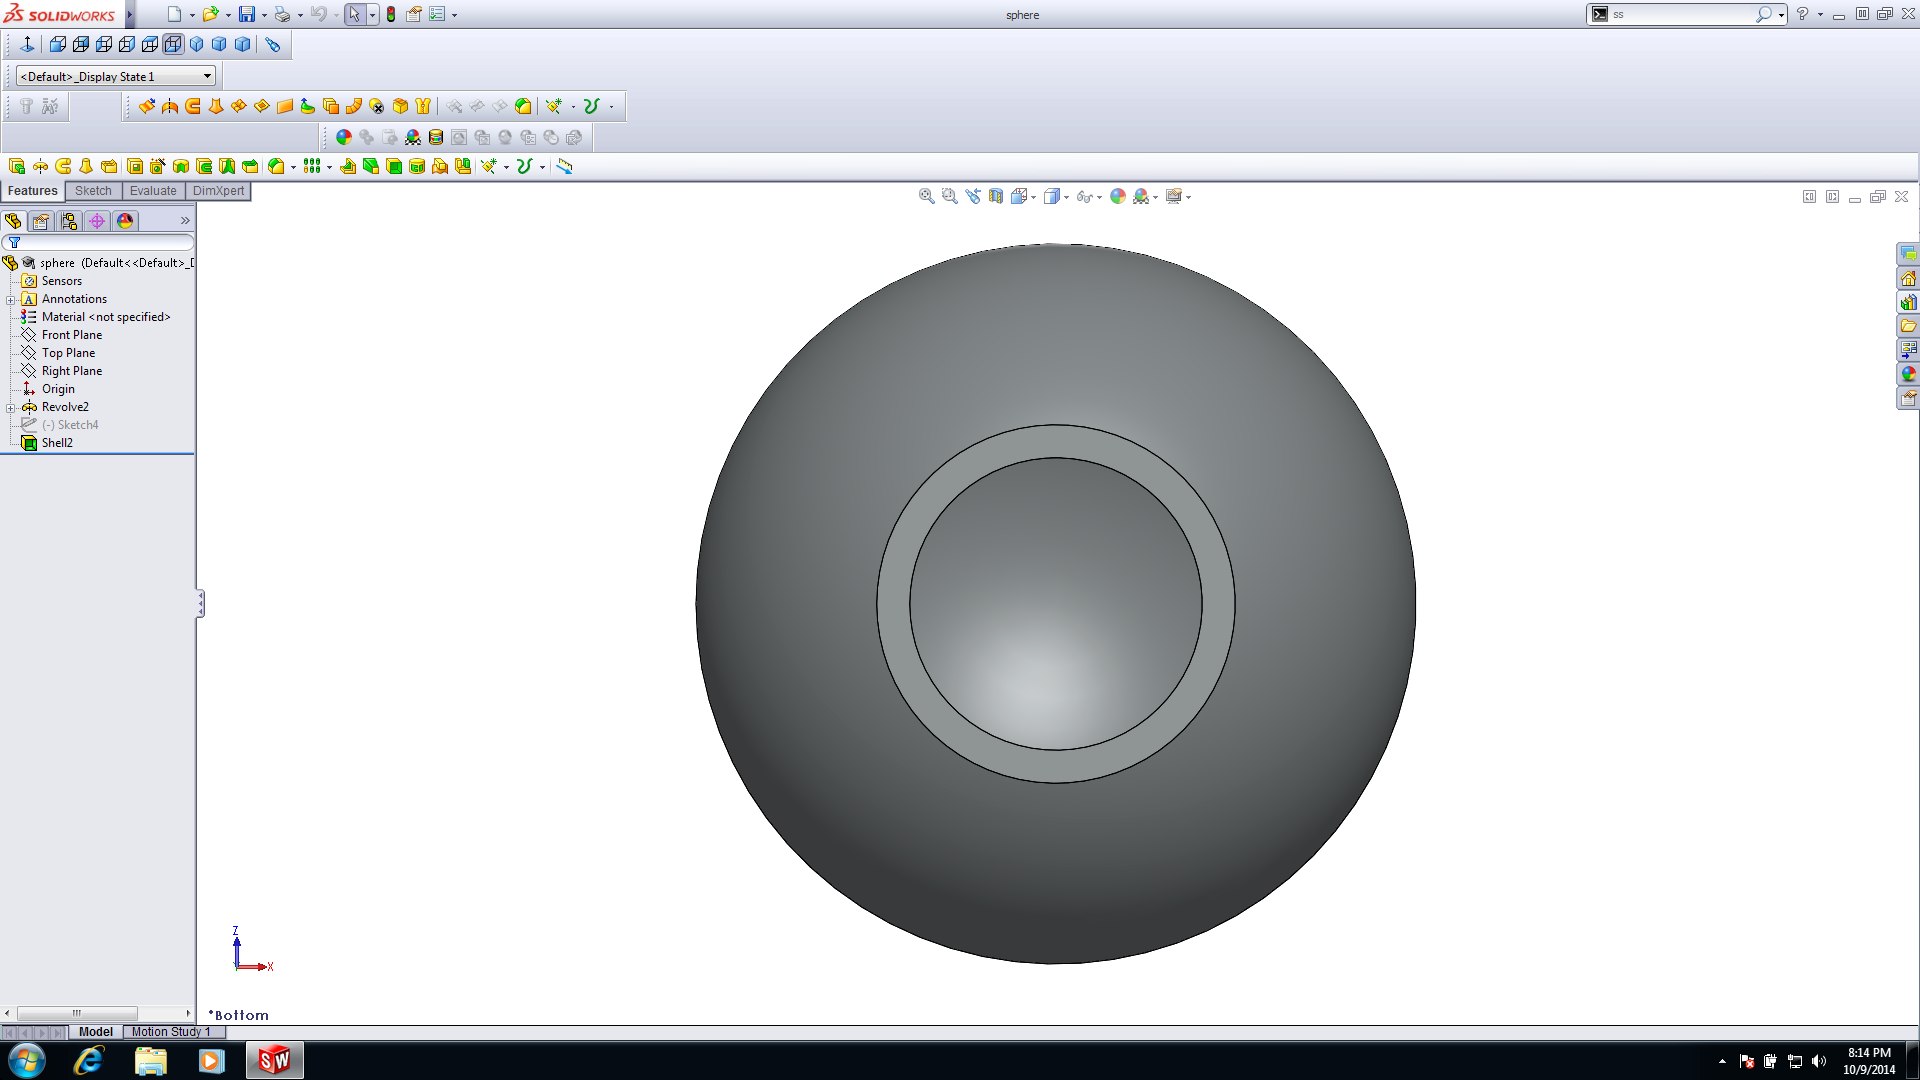Switch to the Evaluate tab

(x=153, y=191)
